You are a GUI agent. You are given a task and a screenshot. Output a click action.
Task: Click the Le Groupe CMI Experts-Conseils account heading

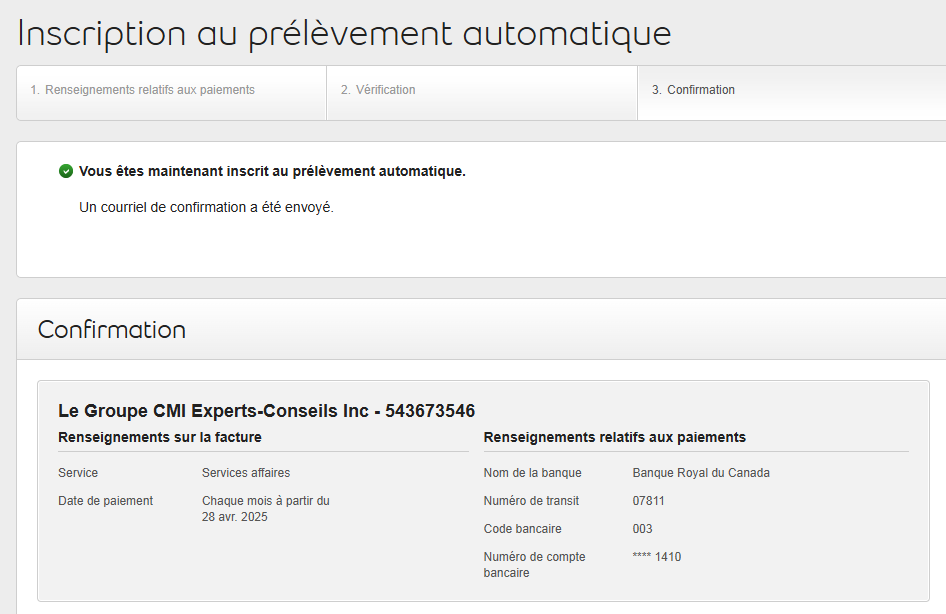[x=266, y=411]
